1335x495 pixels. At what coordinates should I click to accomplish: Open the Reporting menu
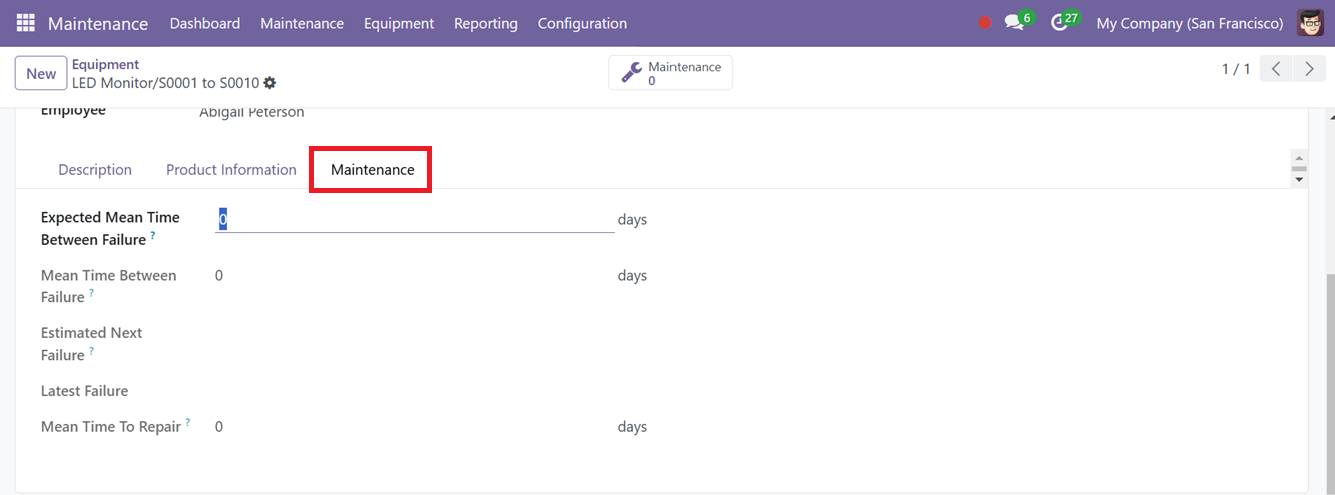coord(486,23)
